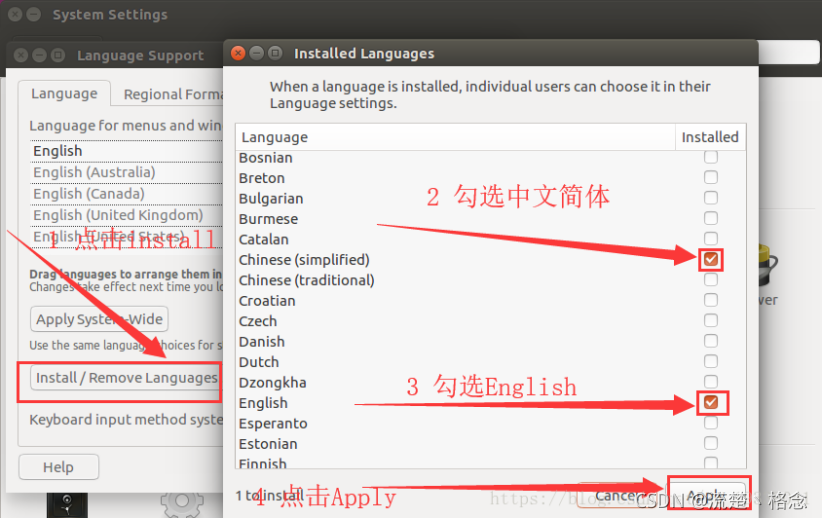Tick the Dutch installed checkbox
The width and height of the screenshot is (823, 519).
tap(711, 362)
